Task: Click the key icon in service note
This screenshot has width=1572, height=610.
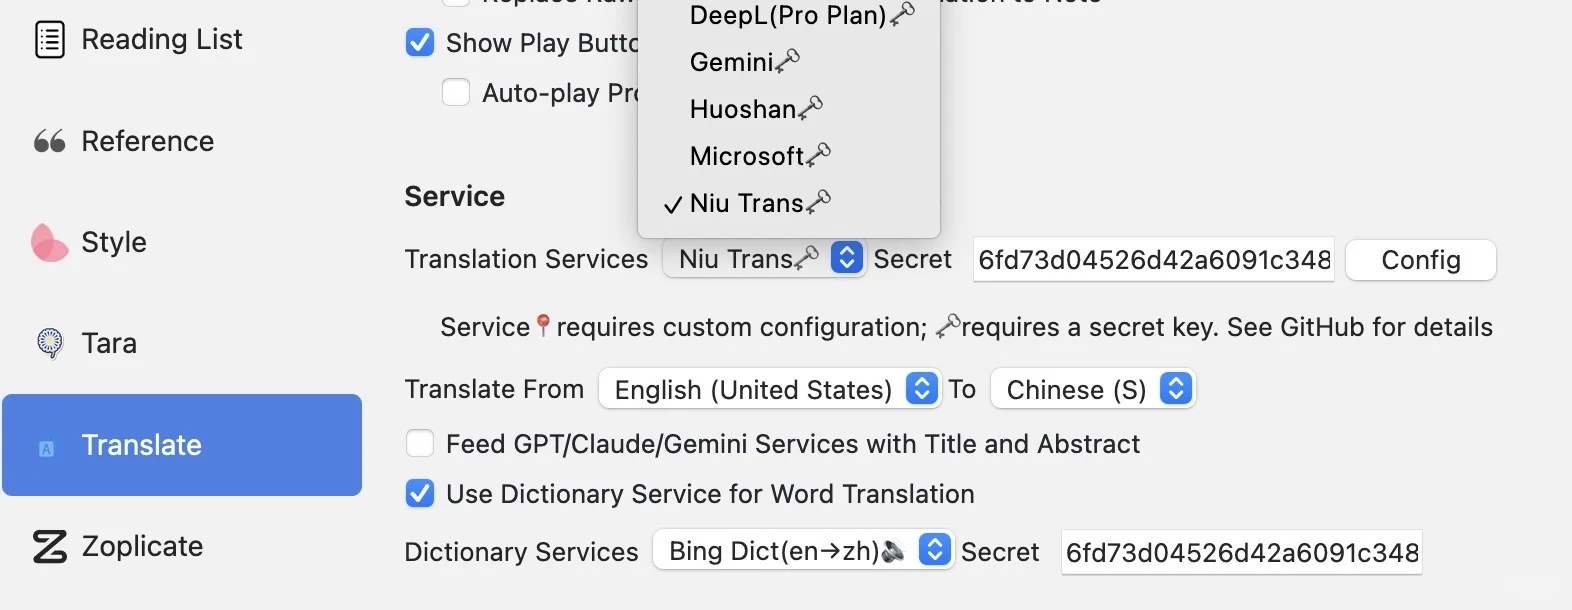Action: pyautogui.click(x=948, y=326)
